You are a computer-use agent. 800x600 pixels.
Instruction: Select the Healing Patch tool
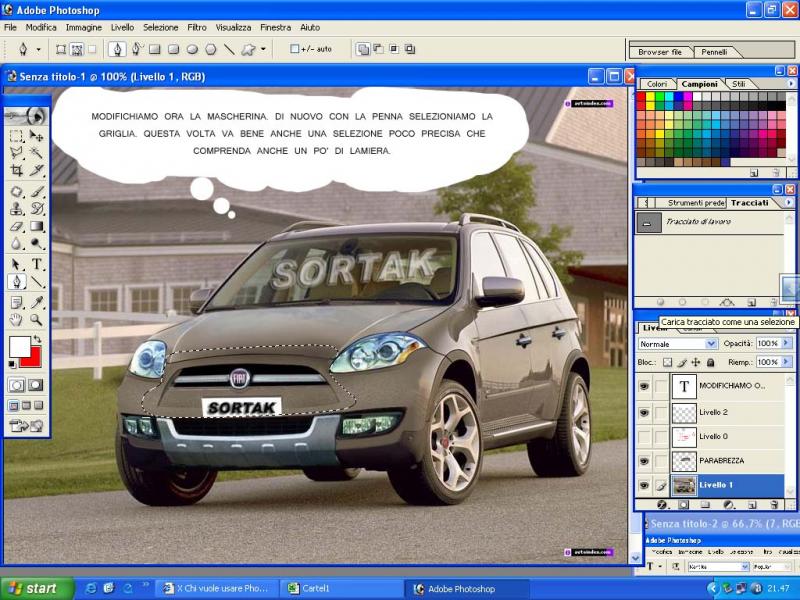(x=16, y=191)
